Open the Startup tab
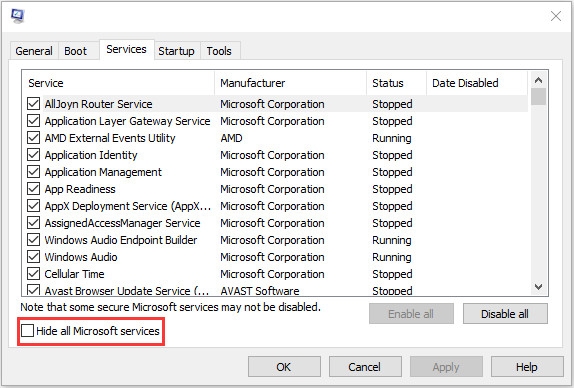 point(176,51)
